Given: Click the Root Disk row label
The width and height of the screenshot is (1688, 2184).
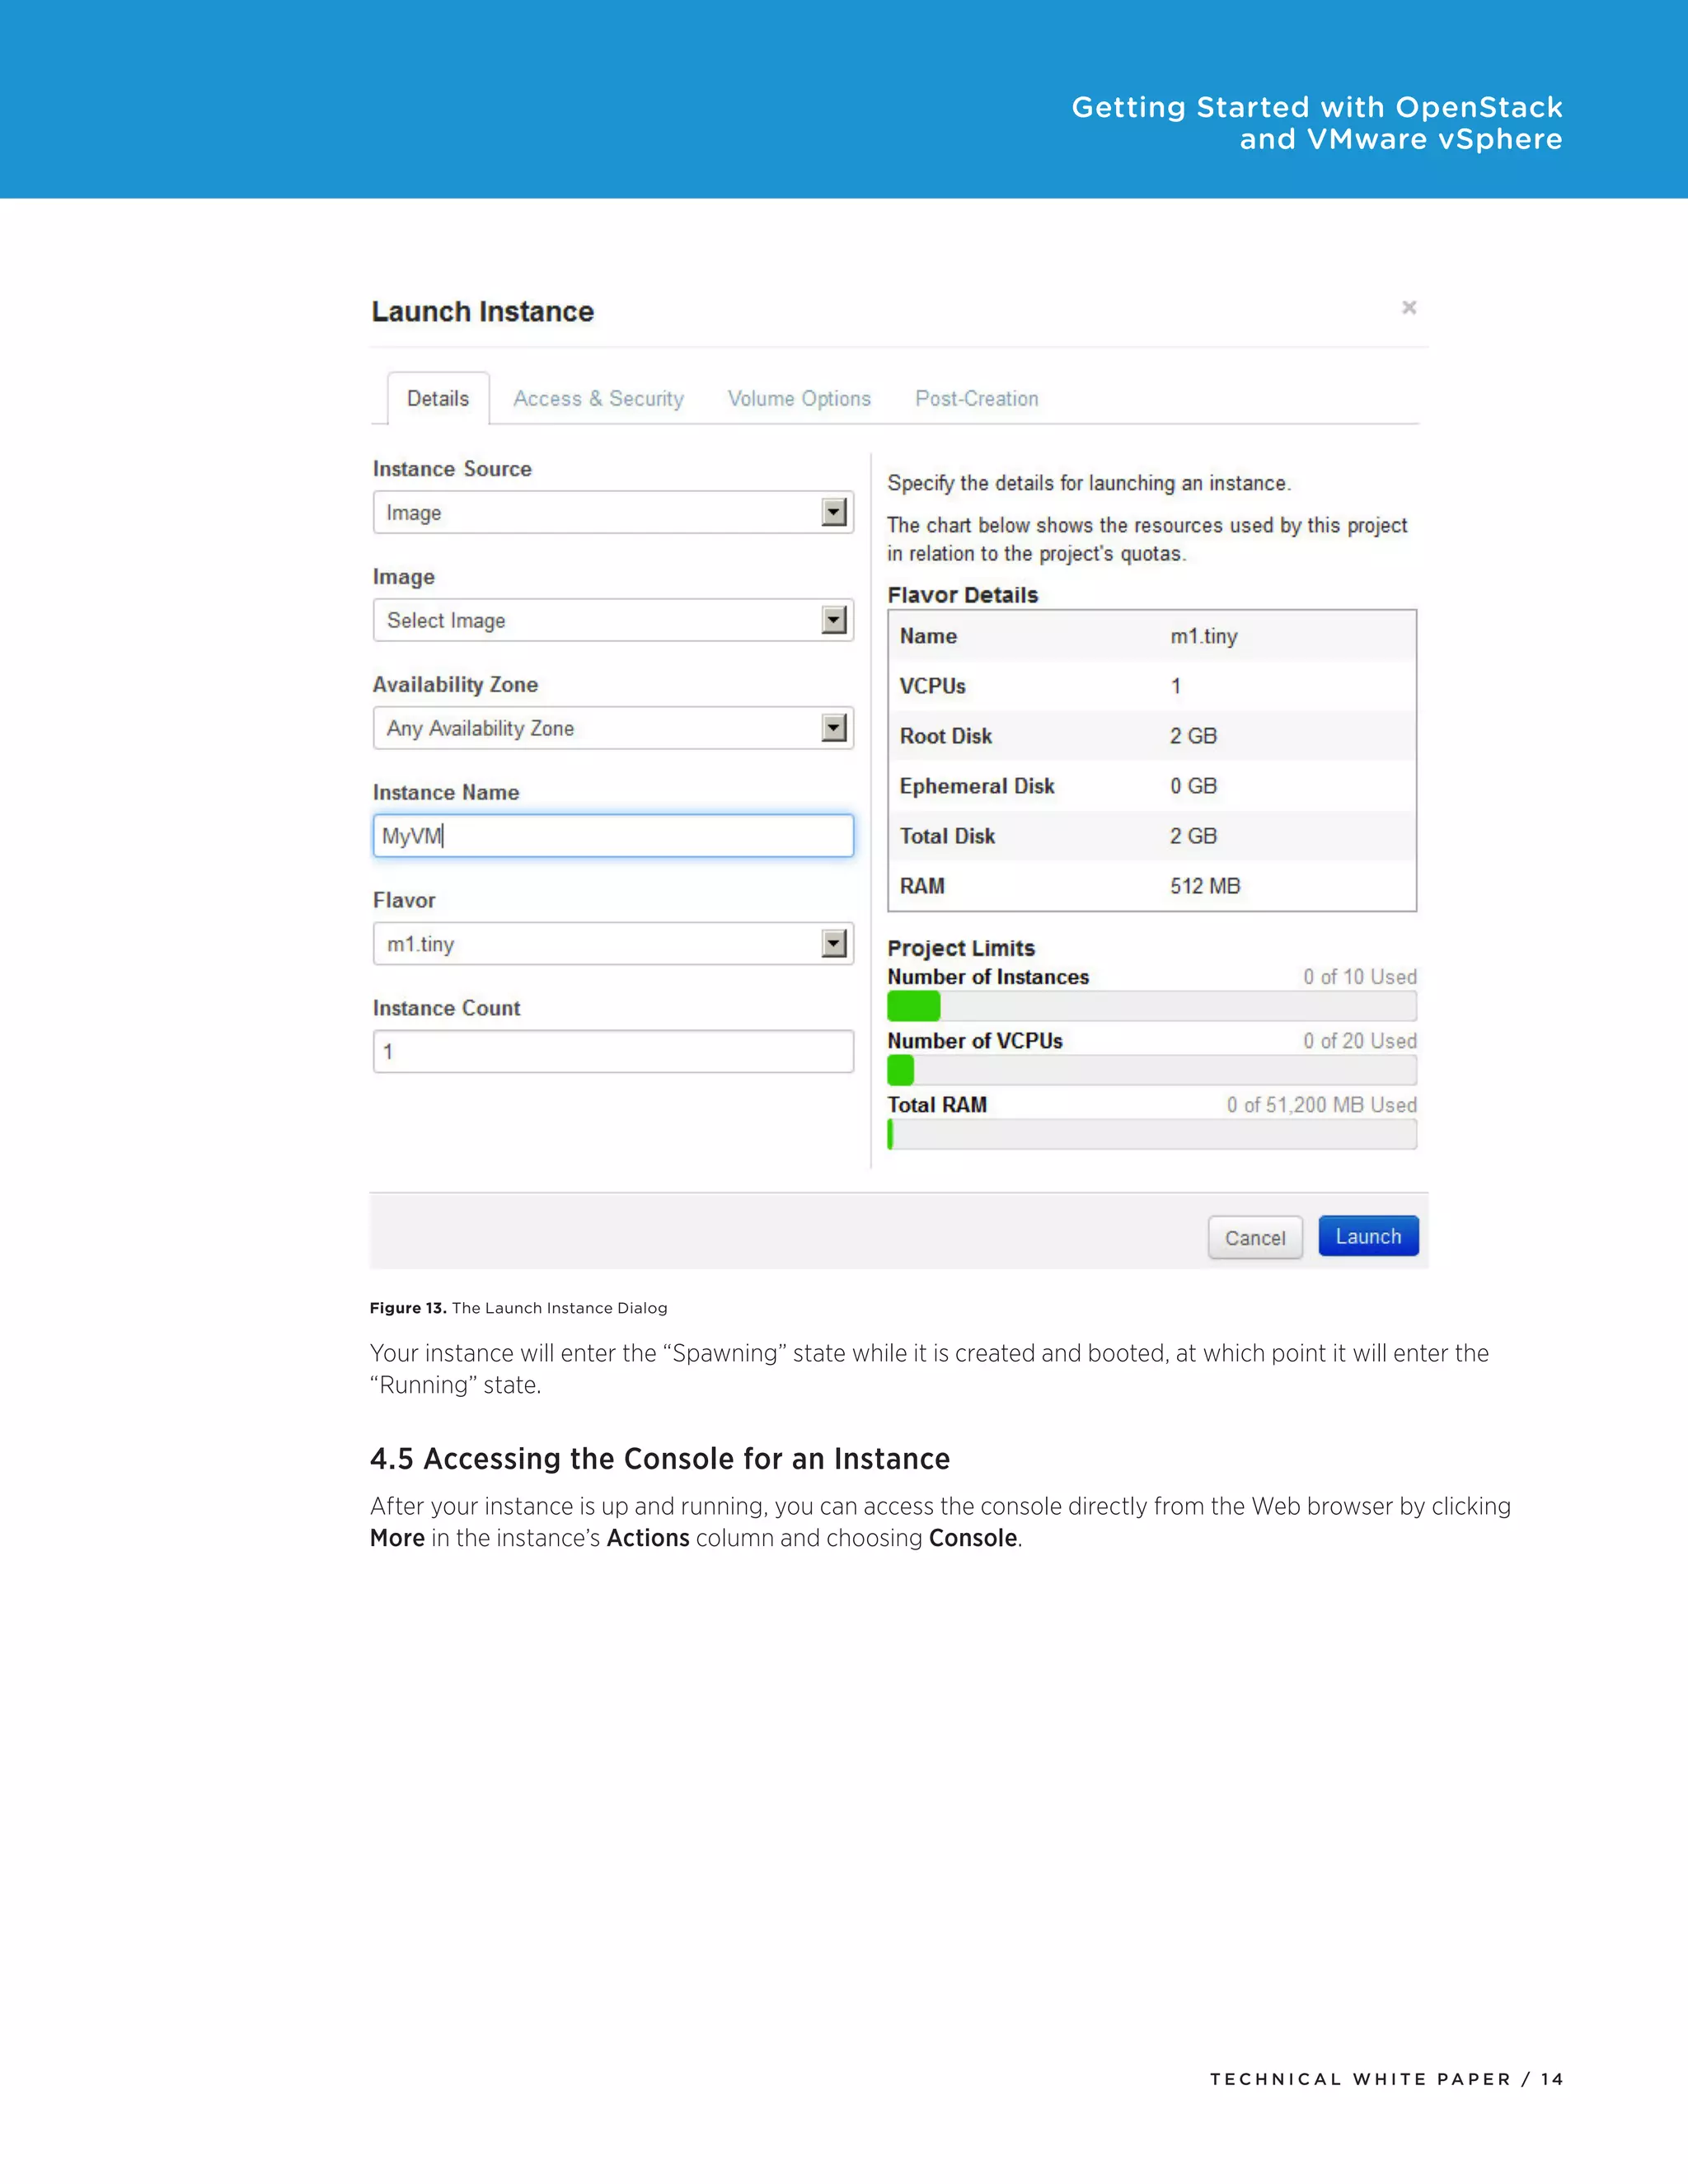Looking at the screenshot, I should [946, 736].
